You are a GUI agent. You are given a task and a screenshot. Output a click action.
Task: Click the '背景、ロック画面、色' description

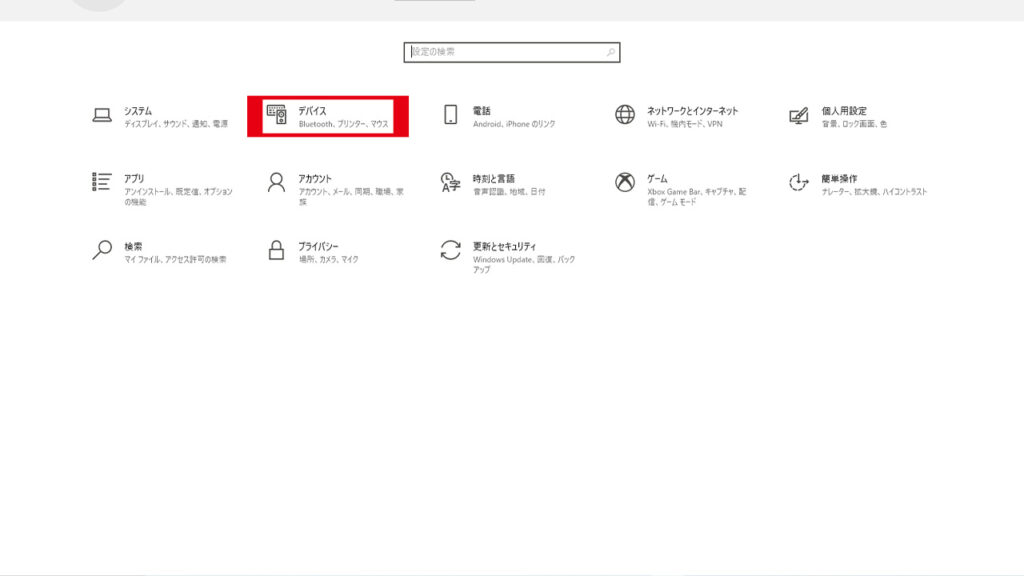click(x=854, y=124)
